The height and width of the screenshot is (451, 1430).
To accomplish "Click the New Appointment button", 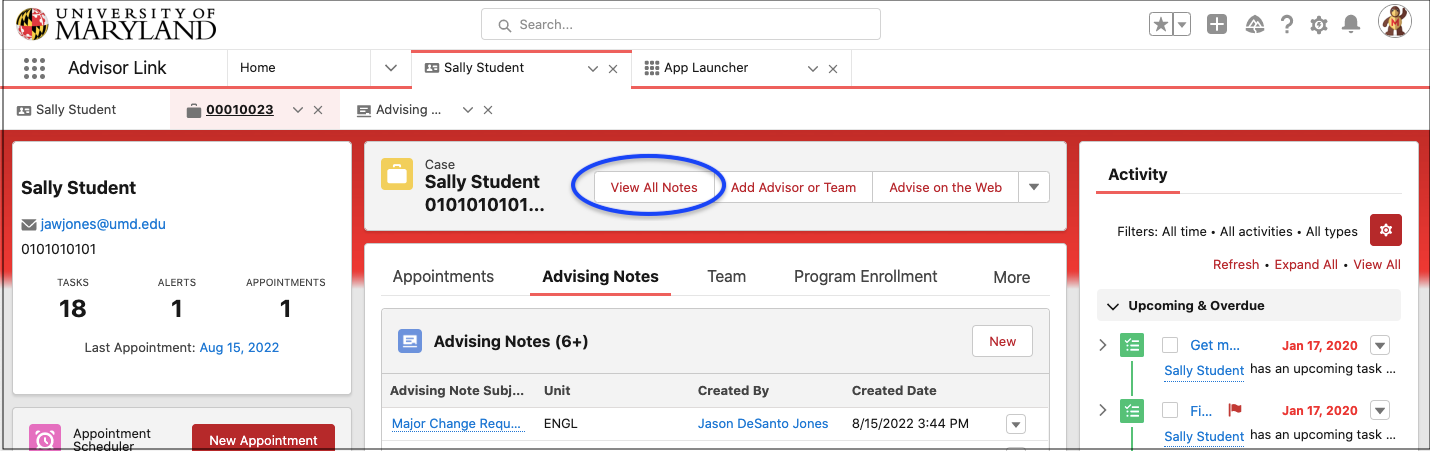I will tap(263, 440).
